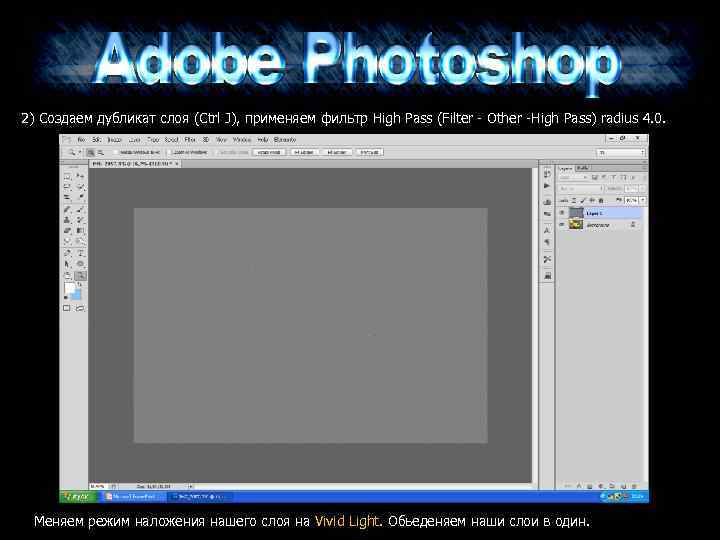The height and width of the screenshot is (540, 720).
Task: Select the Path Selection tool
Action: point(68,264)
